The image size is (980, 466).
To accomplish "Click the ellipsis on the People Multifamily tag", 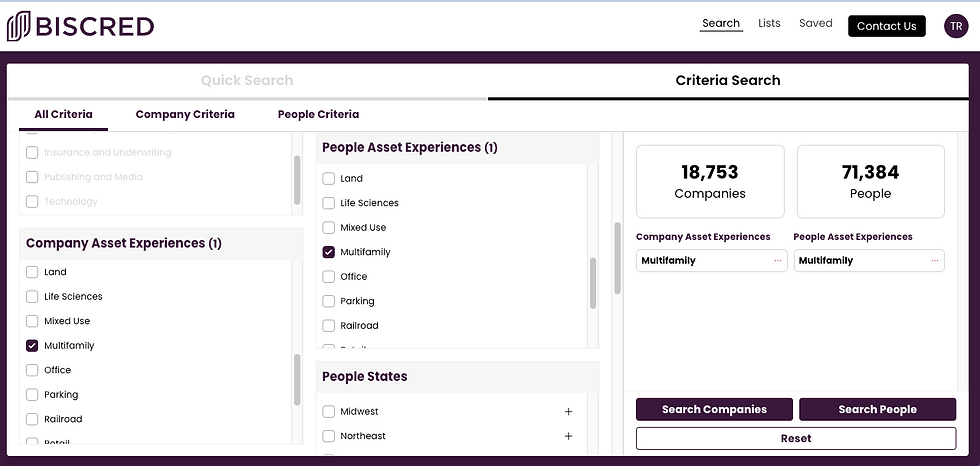I will [934, 261].
